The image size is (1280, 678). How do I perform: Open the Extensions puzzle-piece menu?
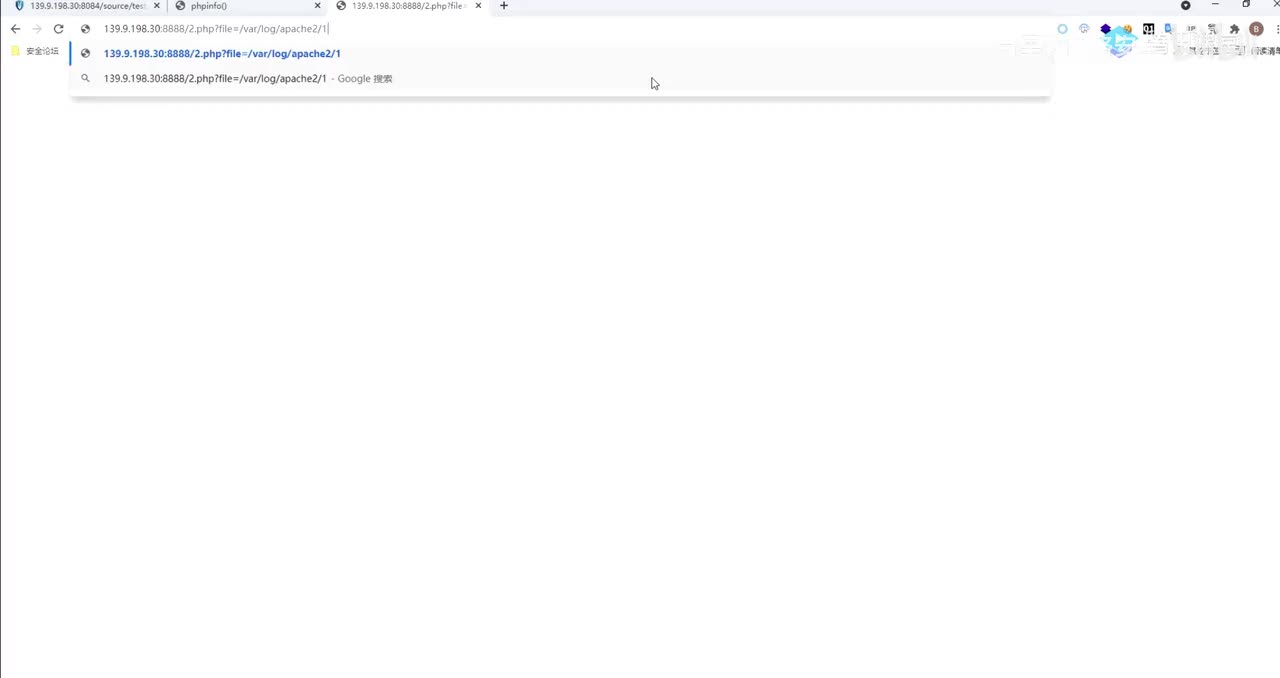pyautogui.click(x=1235, y=29)
